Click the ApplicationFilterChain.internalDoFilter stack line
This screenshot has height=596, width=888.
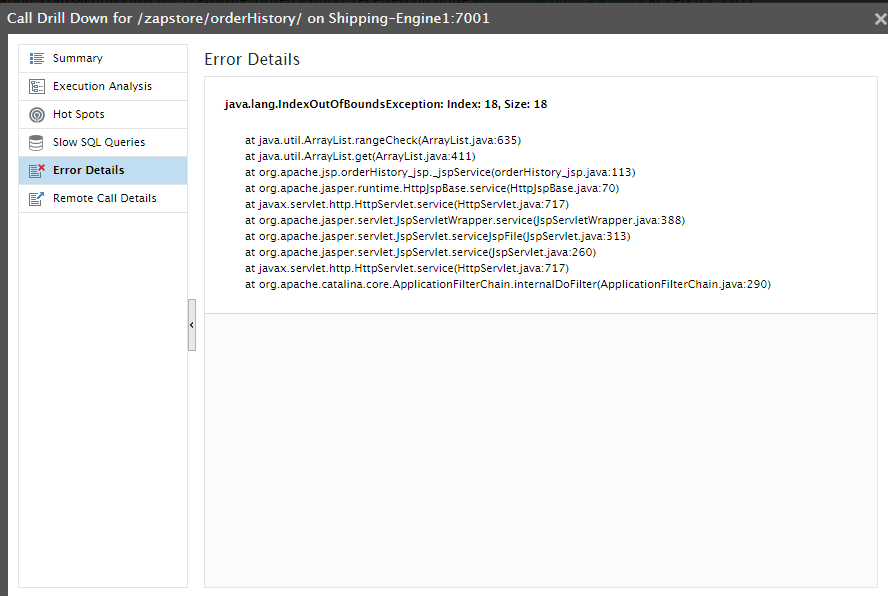point(508,284)
